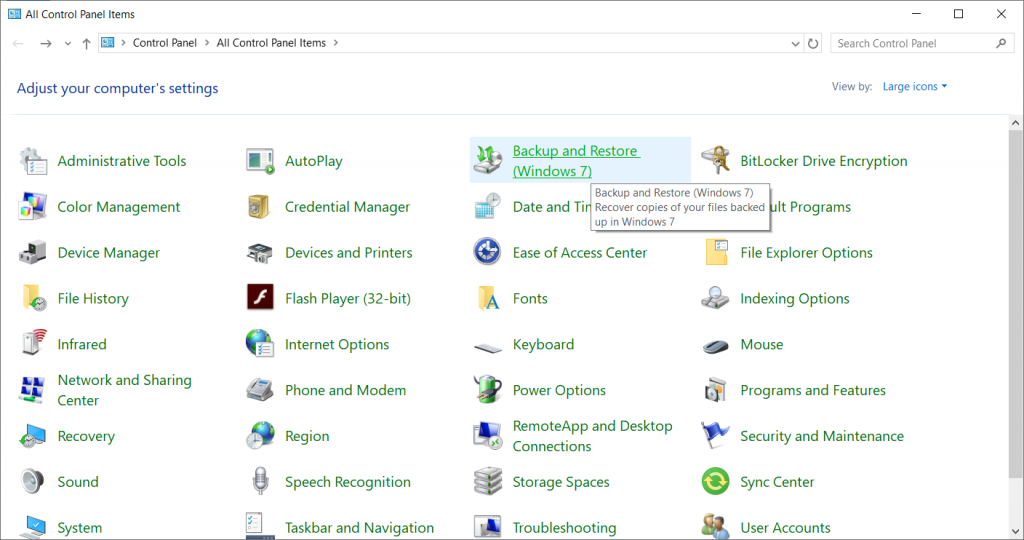This screenshot has width=1024, height=540.
Task: Open the Mouse icon
Action: click(x=715, y=345)
